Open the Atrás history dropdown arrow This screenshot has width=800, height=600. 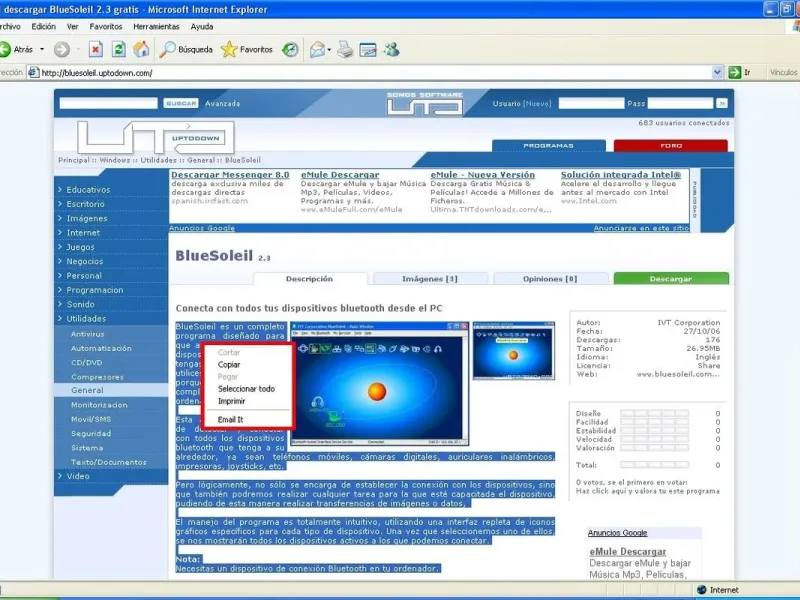(42, 49)
